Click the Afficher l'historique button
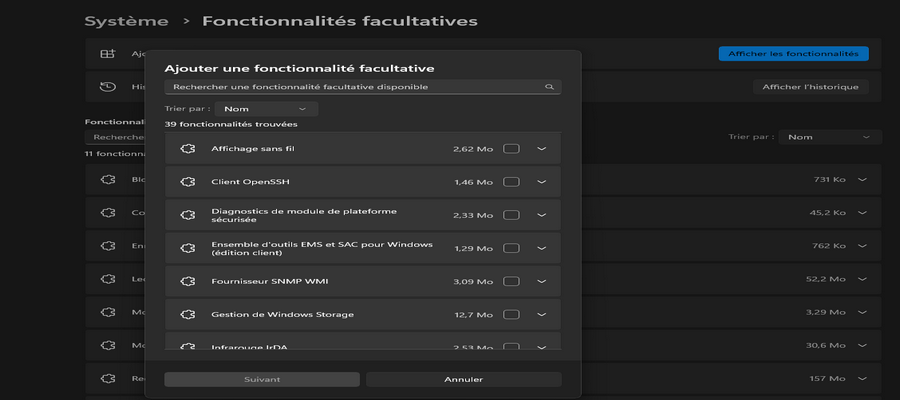900x400 pixels. click(810, 87)
